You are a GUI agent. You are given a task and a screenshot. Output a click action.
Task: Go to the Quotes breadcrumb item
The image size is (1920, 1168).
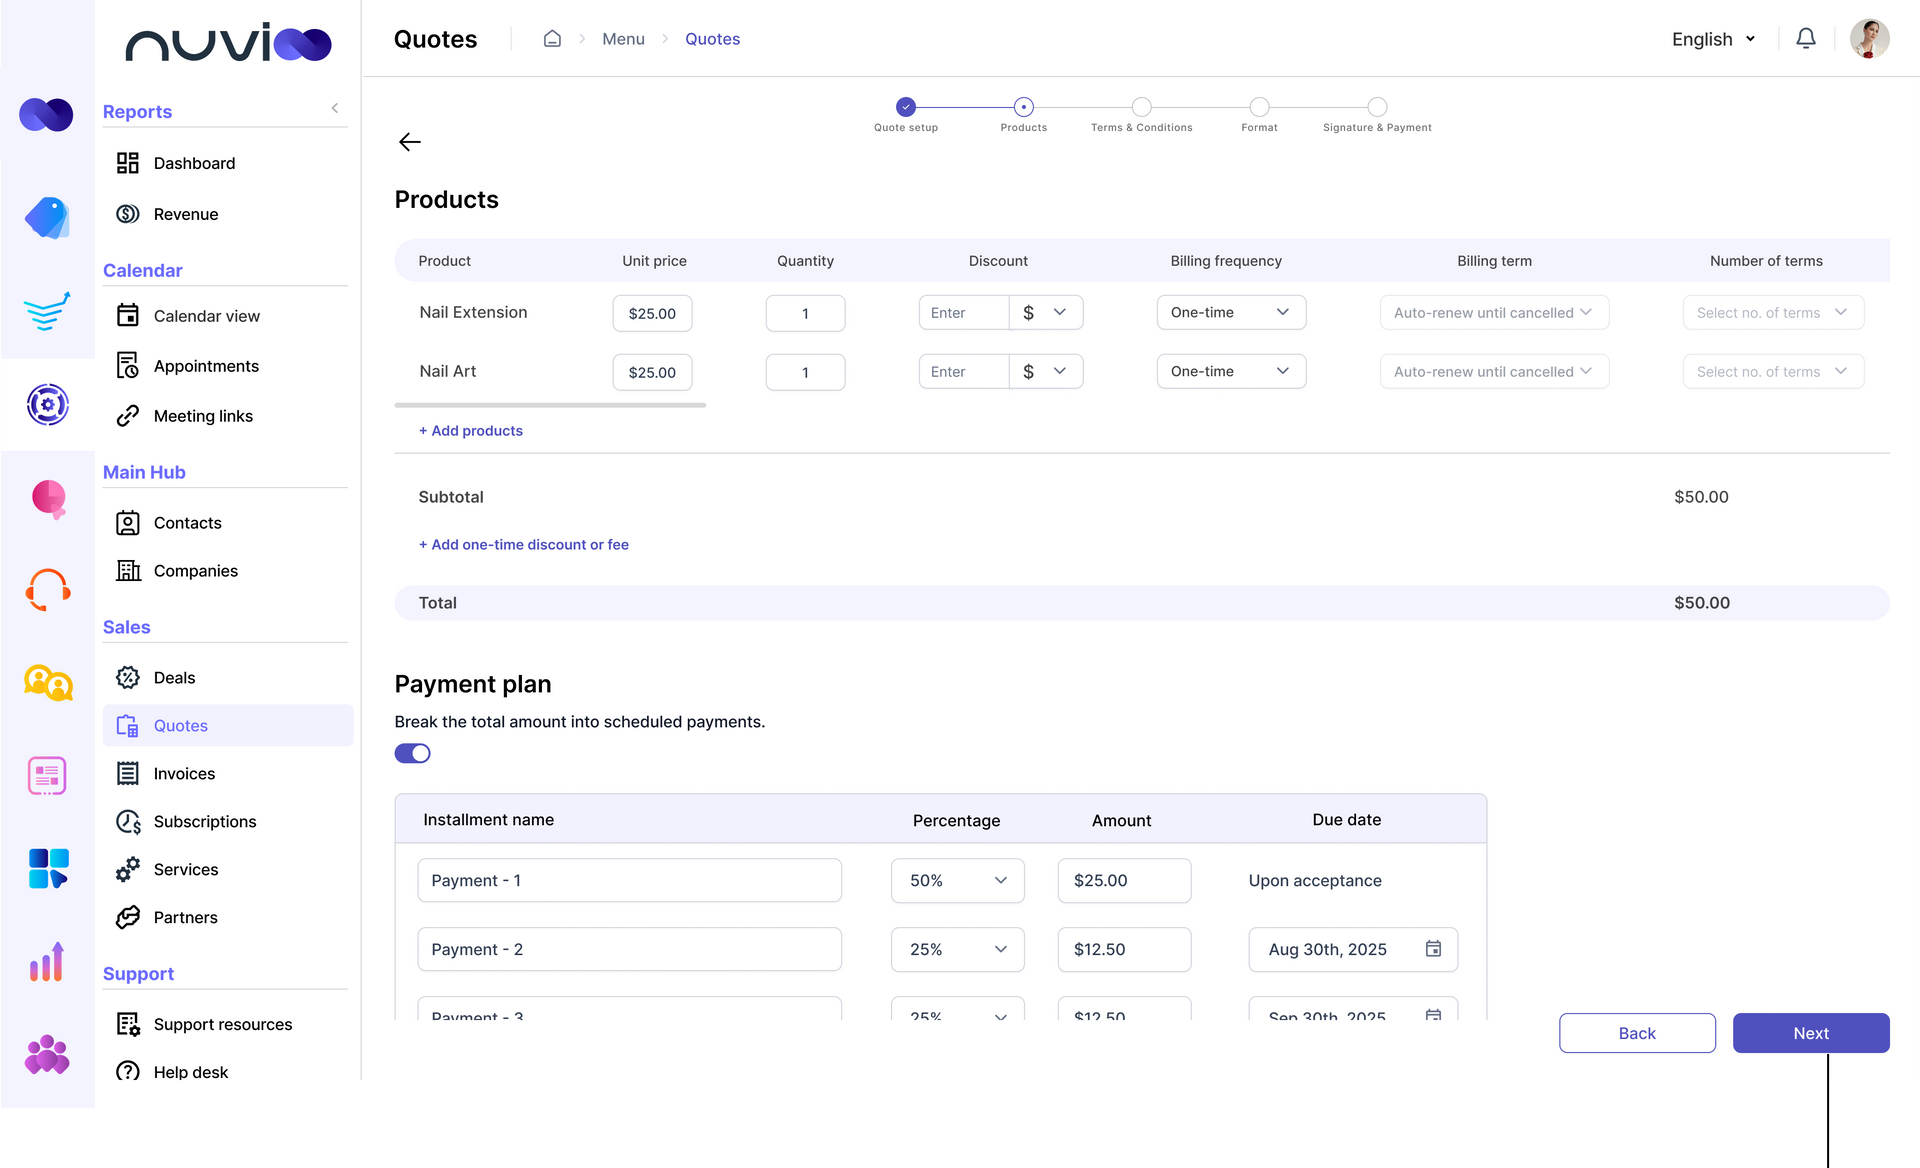pos(712,39)
